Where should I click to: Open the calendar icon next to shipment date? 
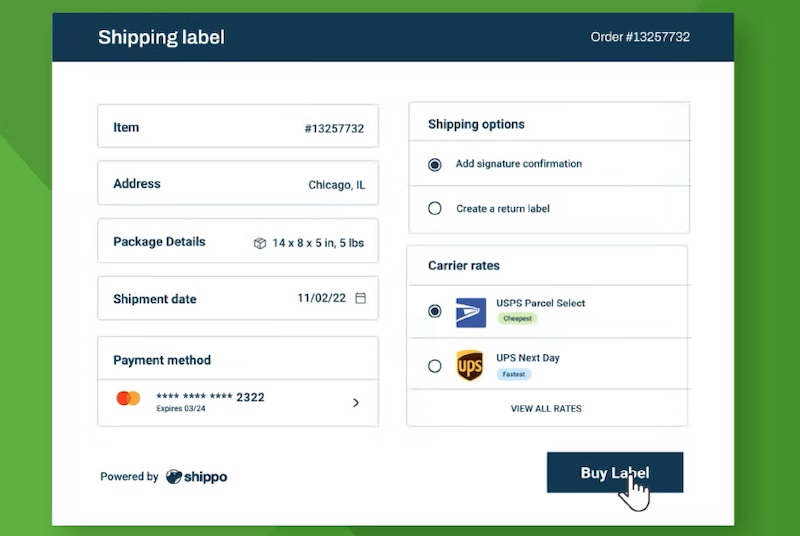tap(360, 298)
